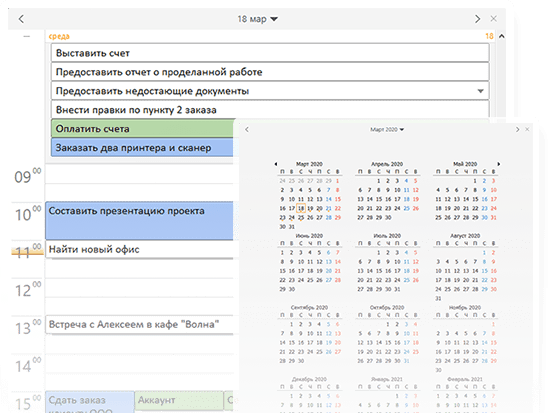Select 18 in Март 2020 mini calendar

click(x=301, y=208)
